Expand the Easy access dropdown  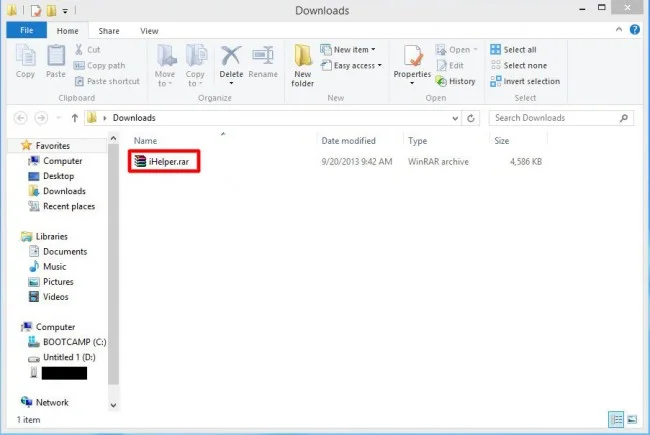tap(352, 66)
